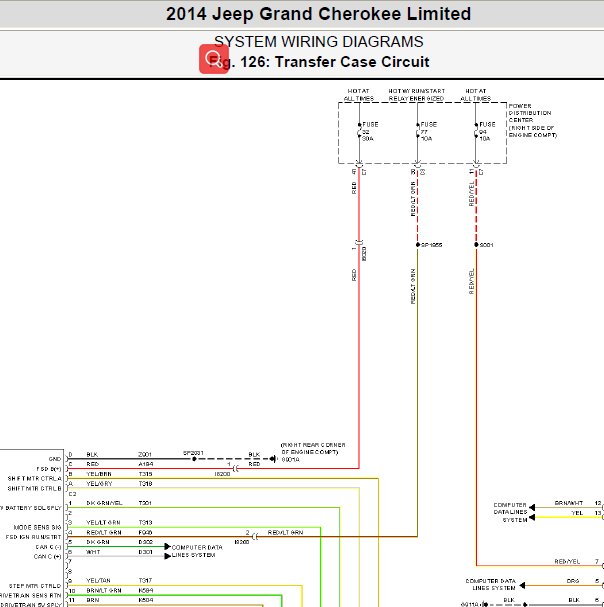Viewport: 604px width, 607px height.
Task: Click 'HOT AT ALL TIMES' above Fuse 32
Action: [x=359, y=95]
